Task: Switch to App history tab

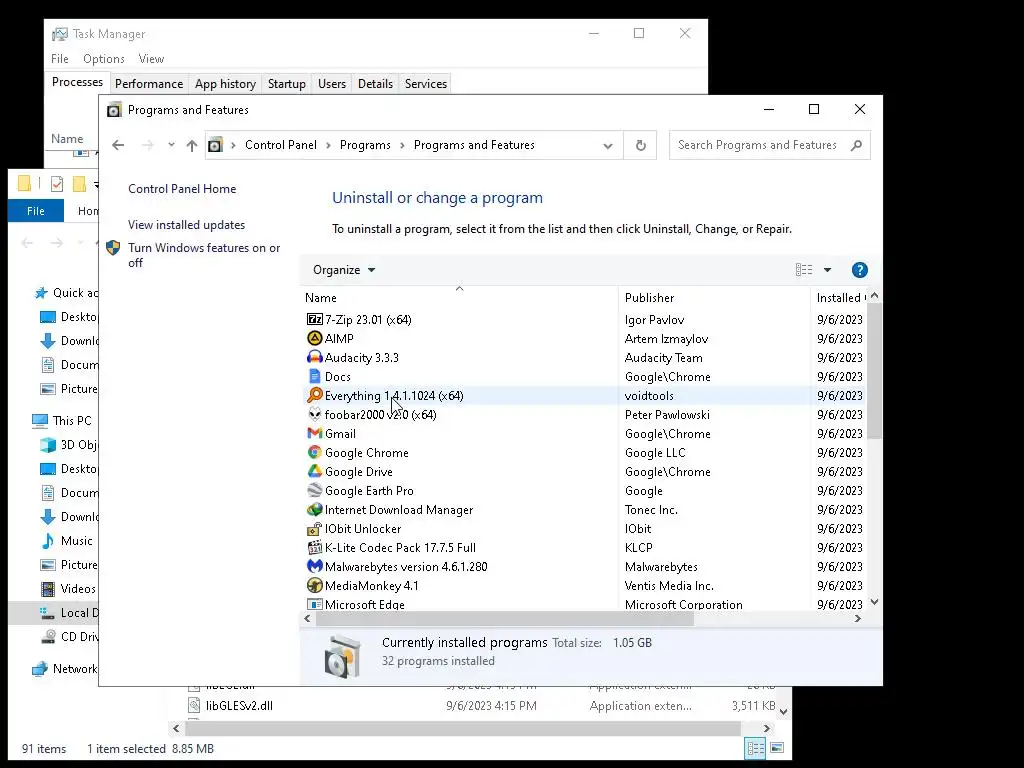Action: click(225, 84)
